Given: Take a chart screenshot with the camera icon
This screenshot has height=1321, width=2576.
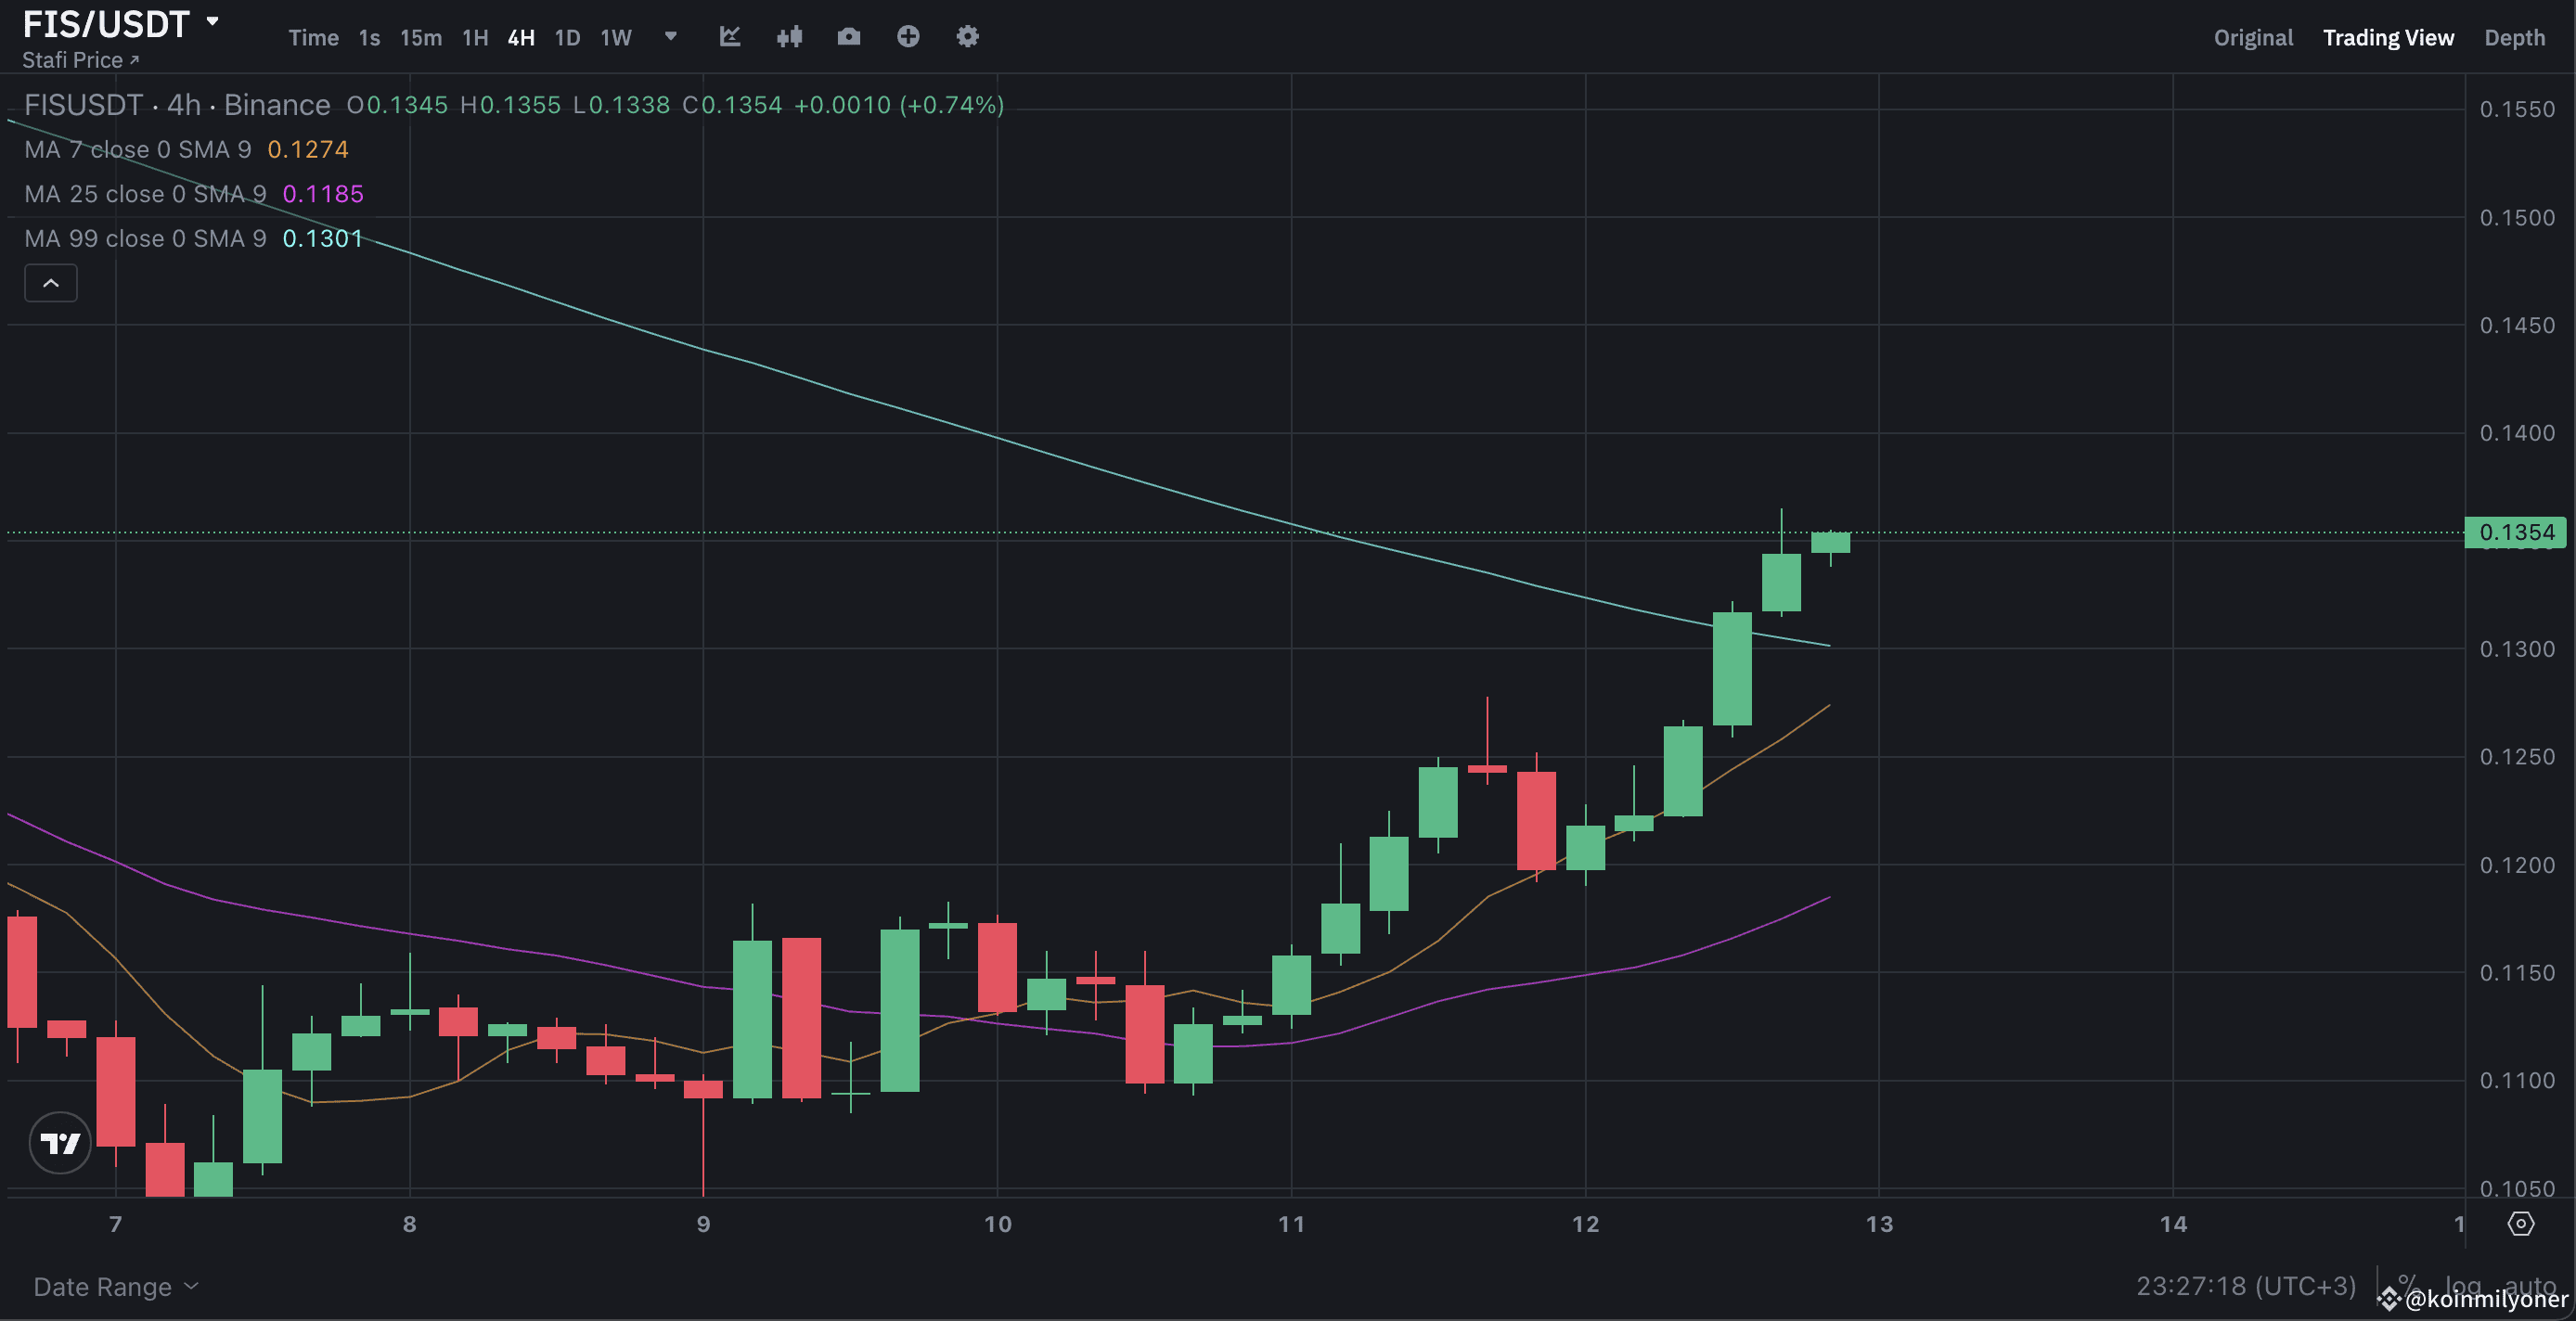Looking at the screenshot, I should pos(848,37).
